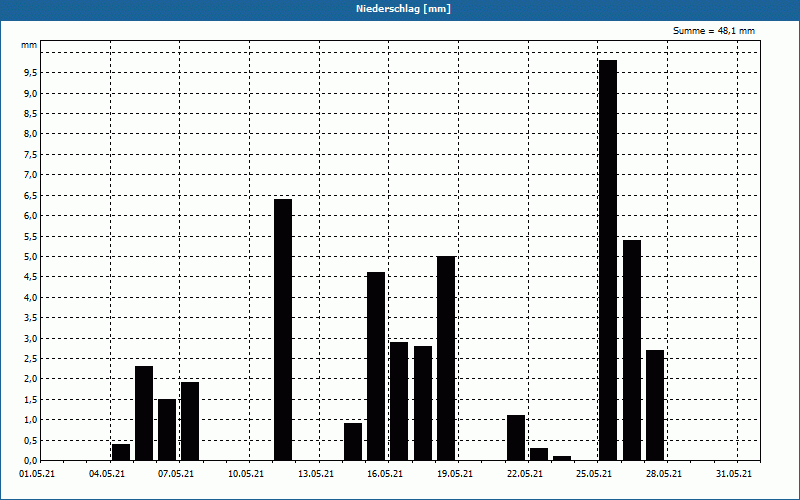Select the "Summe = 48,1 mm" total label
The width and height of the screenshot is (800, 500).
714,31
